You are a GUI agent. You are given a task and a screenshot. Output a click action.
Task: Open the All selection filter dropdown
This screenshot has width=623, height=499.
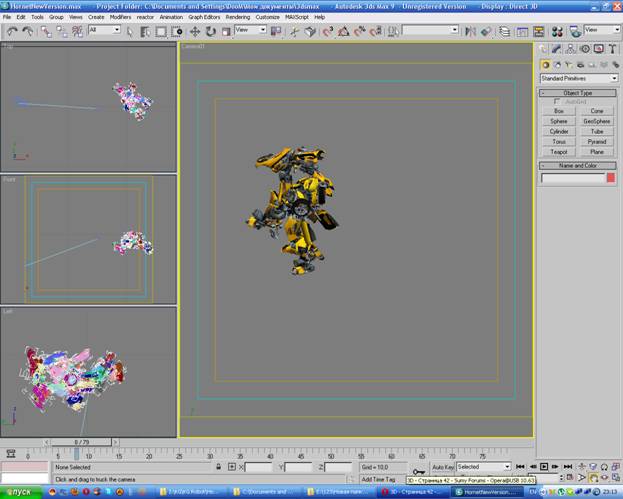click(x=104, y=31)
